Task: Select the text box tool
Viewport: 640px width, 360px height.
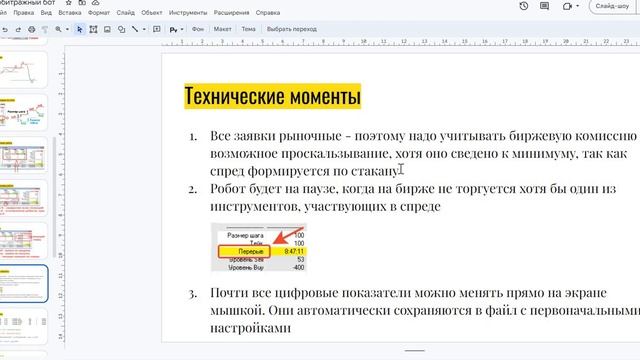Action: 93,29
